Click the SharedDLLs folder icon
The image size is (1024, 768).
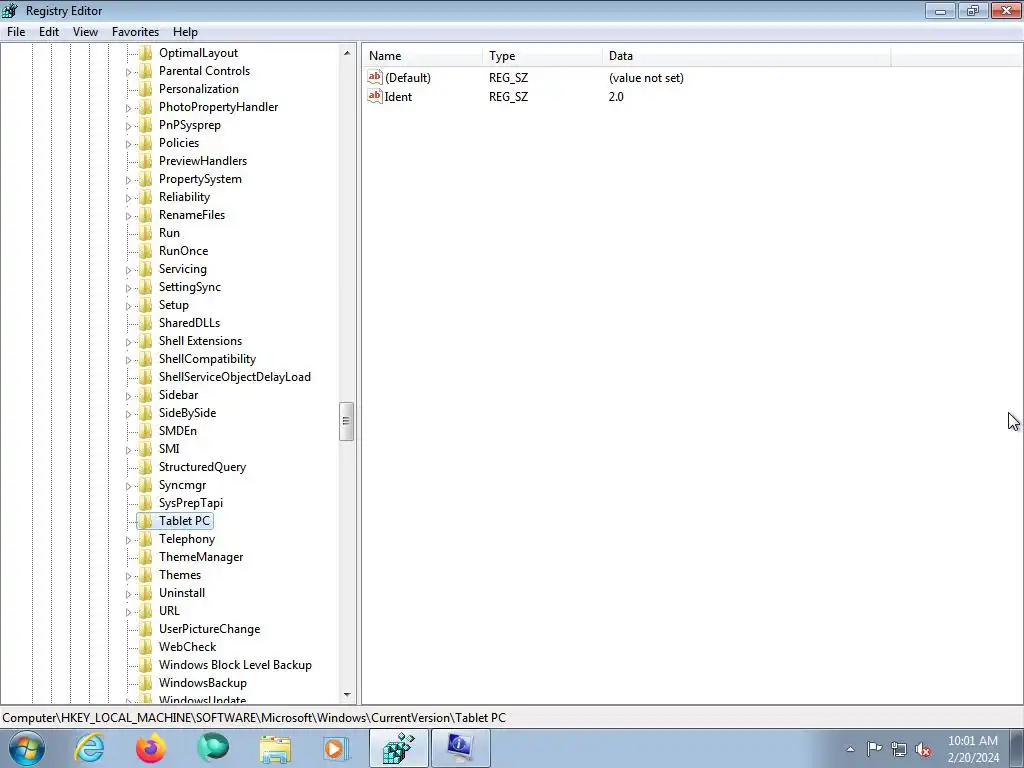click(146, 323)
